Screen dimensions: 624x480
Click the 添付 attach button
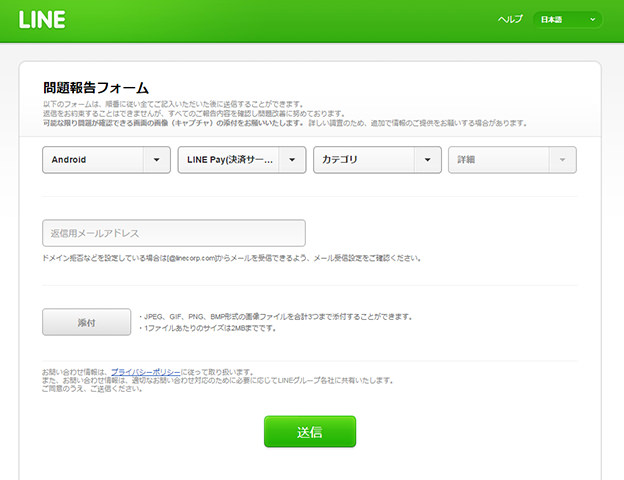tap(86, 322)
